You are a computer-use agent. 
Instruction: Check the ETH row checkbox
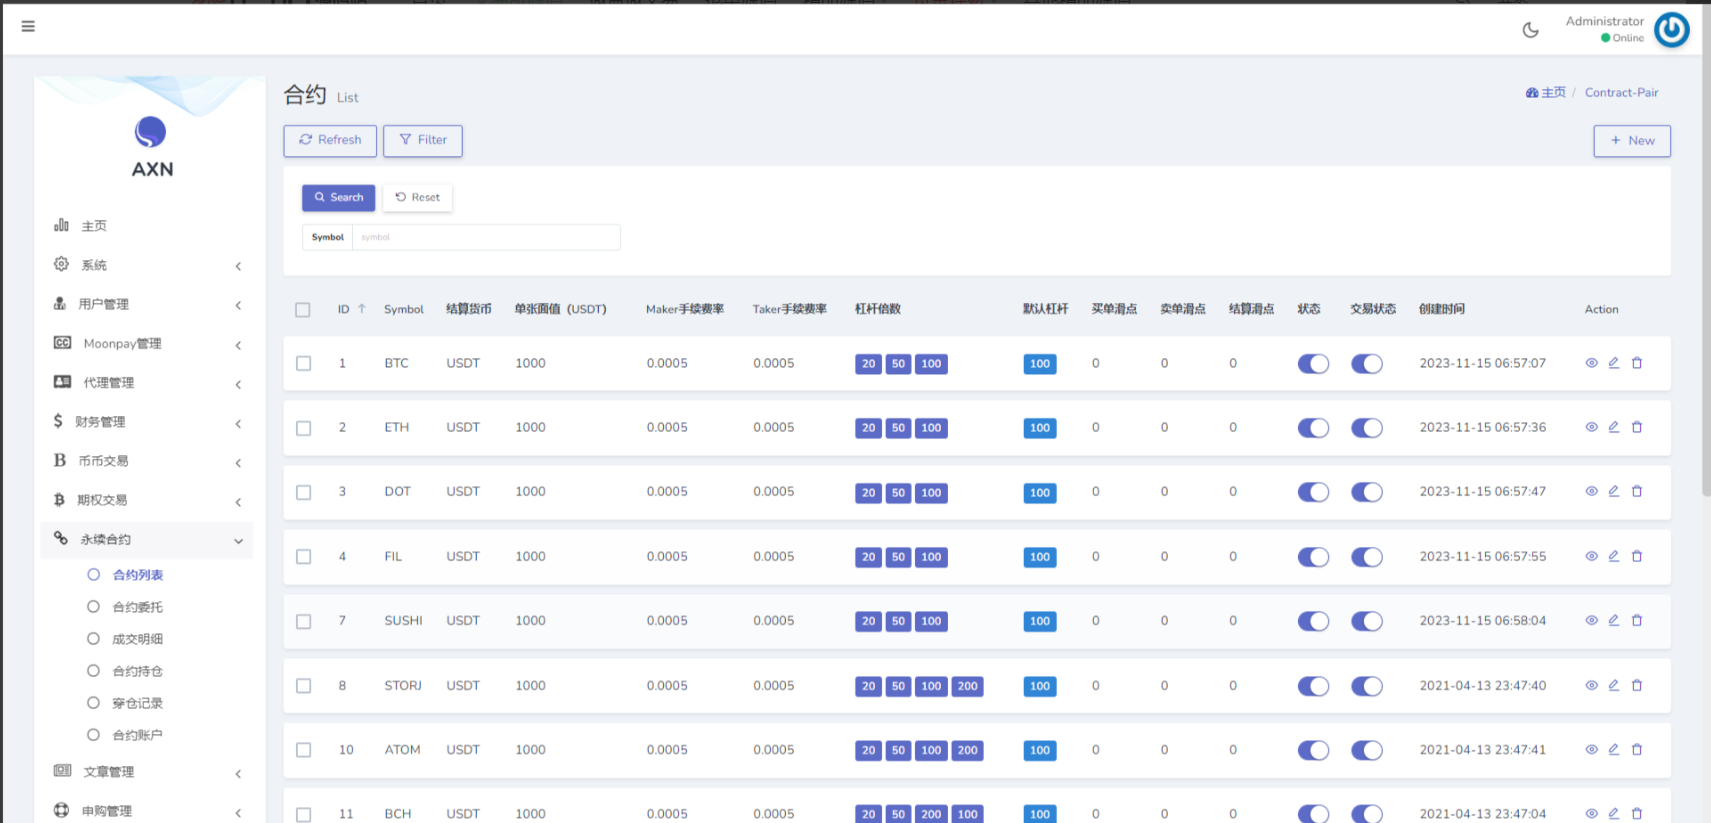(x=304, y=428)
